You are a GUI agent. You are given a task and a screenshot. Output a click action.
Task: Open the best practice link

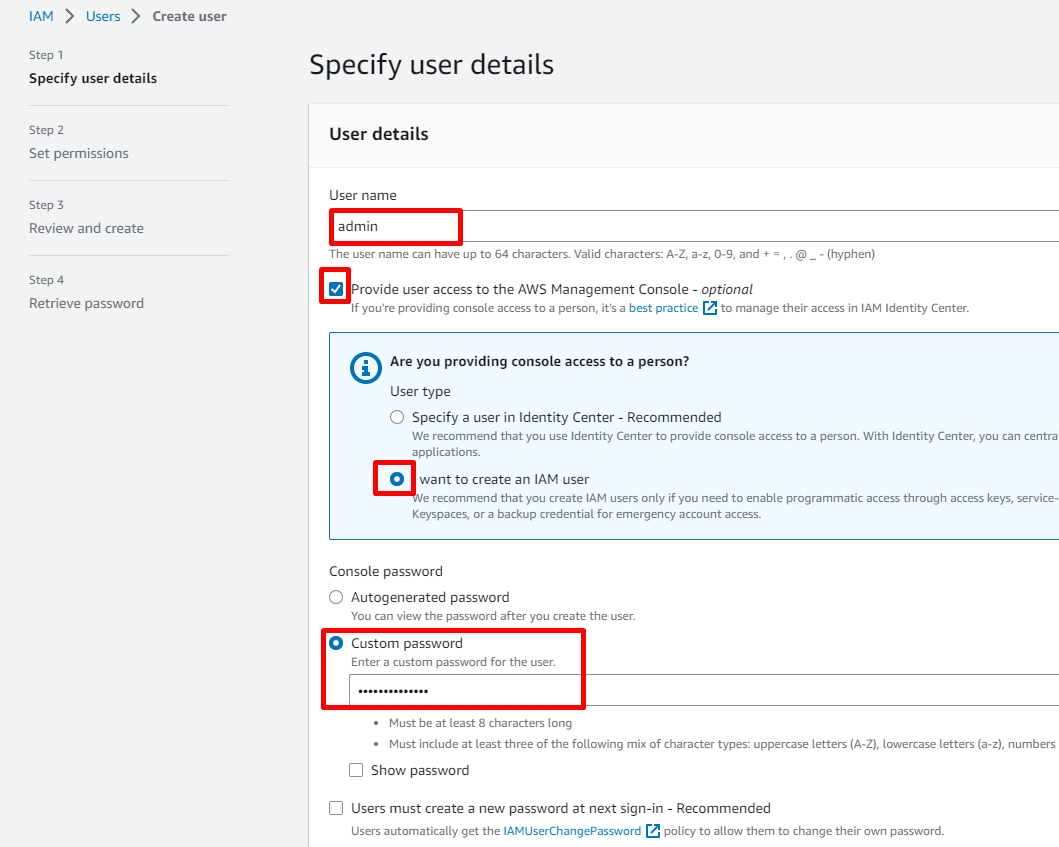pyautogui.click(x=663, y=308)
